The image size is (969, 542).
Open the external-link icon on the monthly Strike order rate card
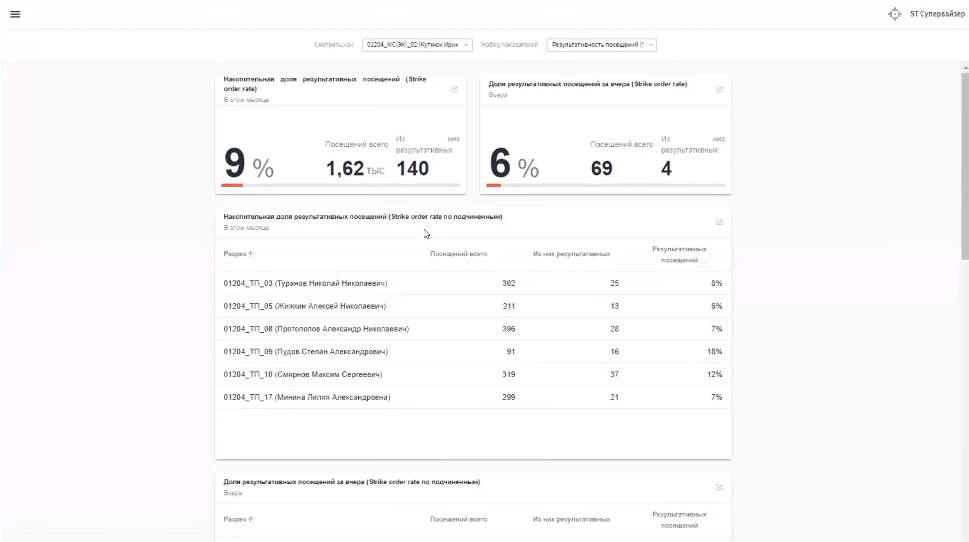(x=455, y=89)
